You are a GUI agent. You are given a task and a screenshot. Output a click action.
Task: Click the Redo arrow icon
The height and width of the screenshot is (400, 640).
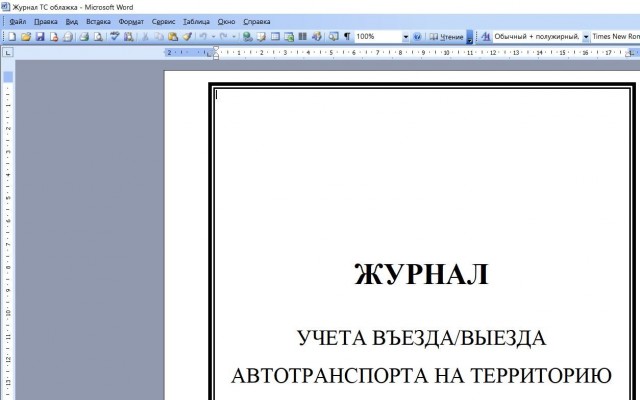click(x=224, y=37)
